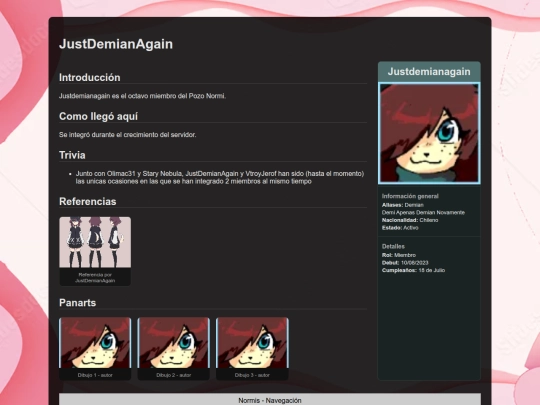Click the text Demi Apenas Demian Novamente
The width and height of the screenshot is (540, 405).
click(x=423, y=212)
